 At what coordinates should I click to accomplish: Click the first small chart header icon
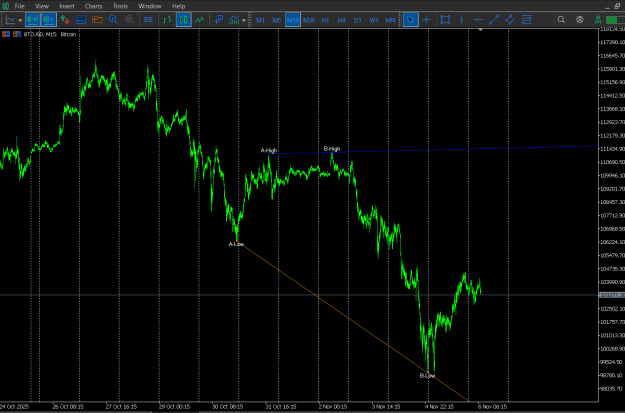click(x=6, y=34)
